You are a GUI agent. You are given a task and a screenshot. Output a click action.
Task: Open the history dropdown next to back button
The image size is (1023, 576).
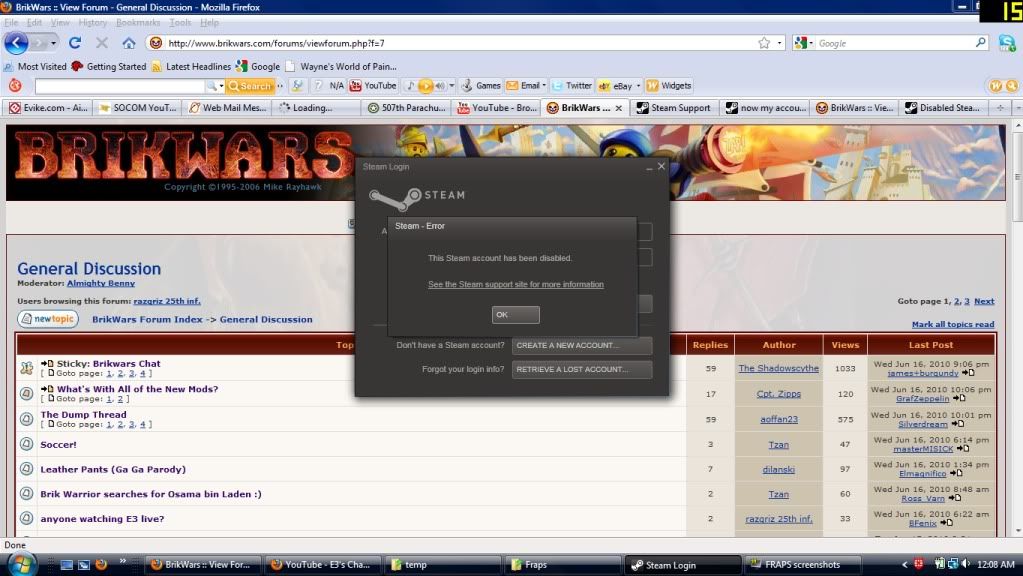53,43
